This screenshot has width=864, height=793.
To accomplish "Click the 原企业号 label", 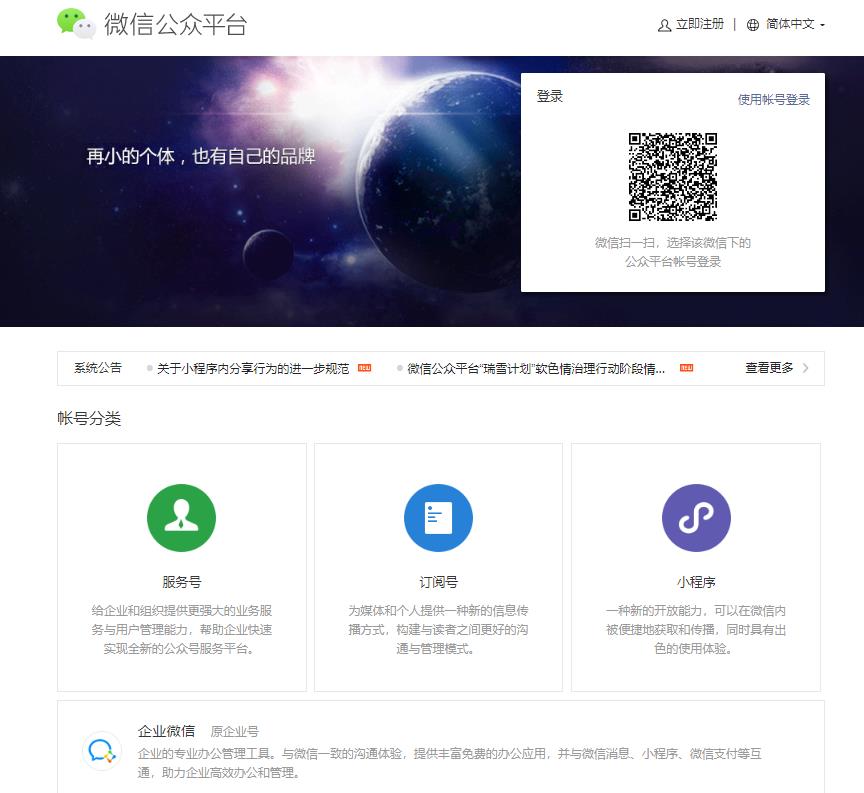I will [235, 732].
